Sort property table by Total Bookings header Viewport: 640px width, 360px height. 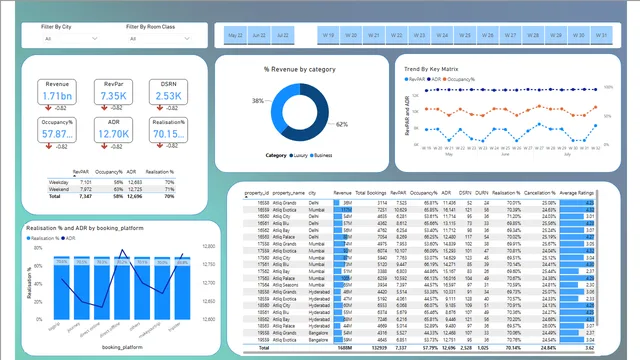point(371,193)
